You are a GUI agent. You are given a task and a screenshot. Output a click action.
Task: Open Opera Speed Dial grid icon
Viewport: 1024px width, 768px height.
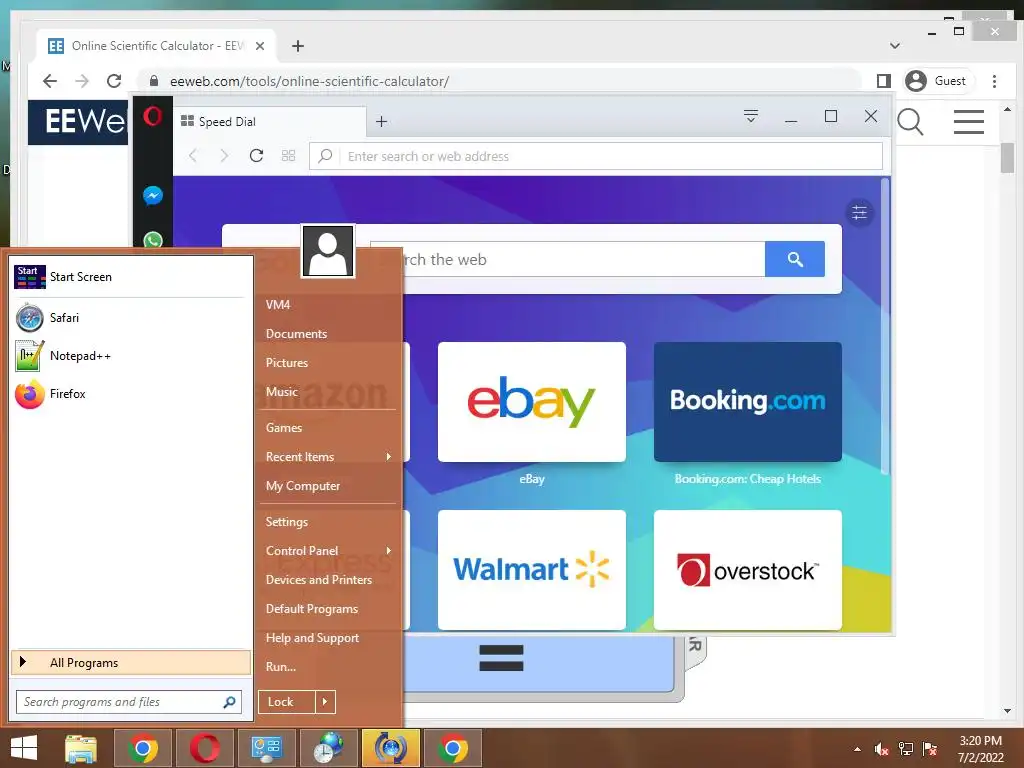[288, 155]
